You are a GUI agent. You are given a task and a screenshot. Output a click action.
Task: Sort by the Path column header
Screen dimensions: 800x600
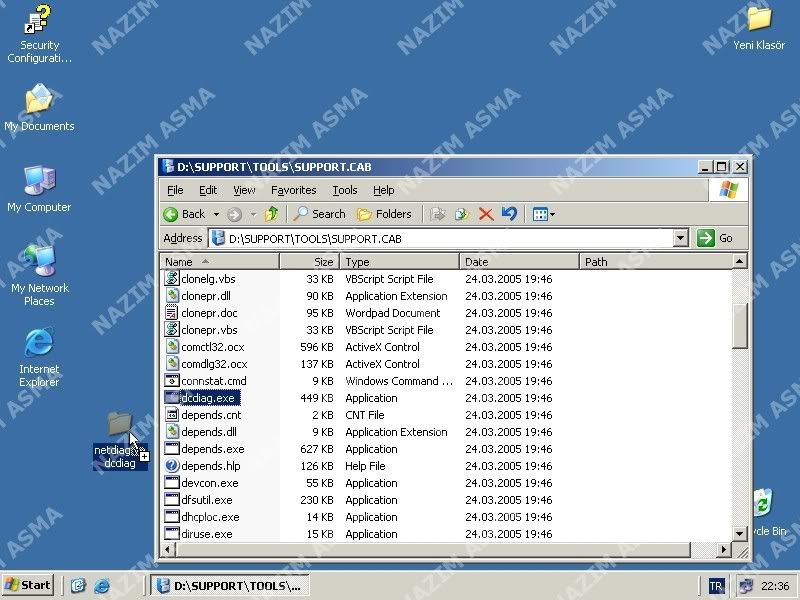pyautogui.click(x=656, y=262)
